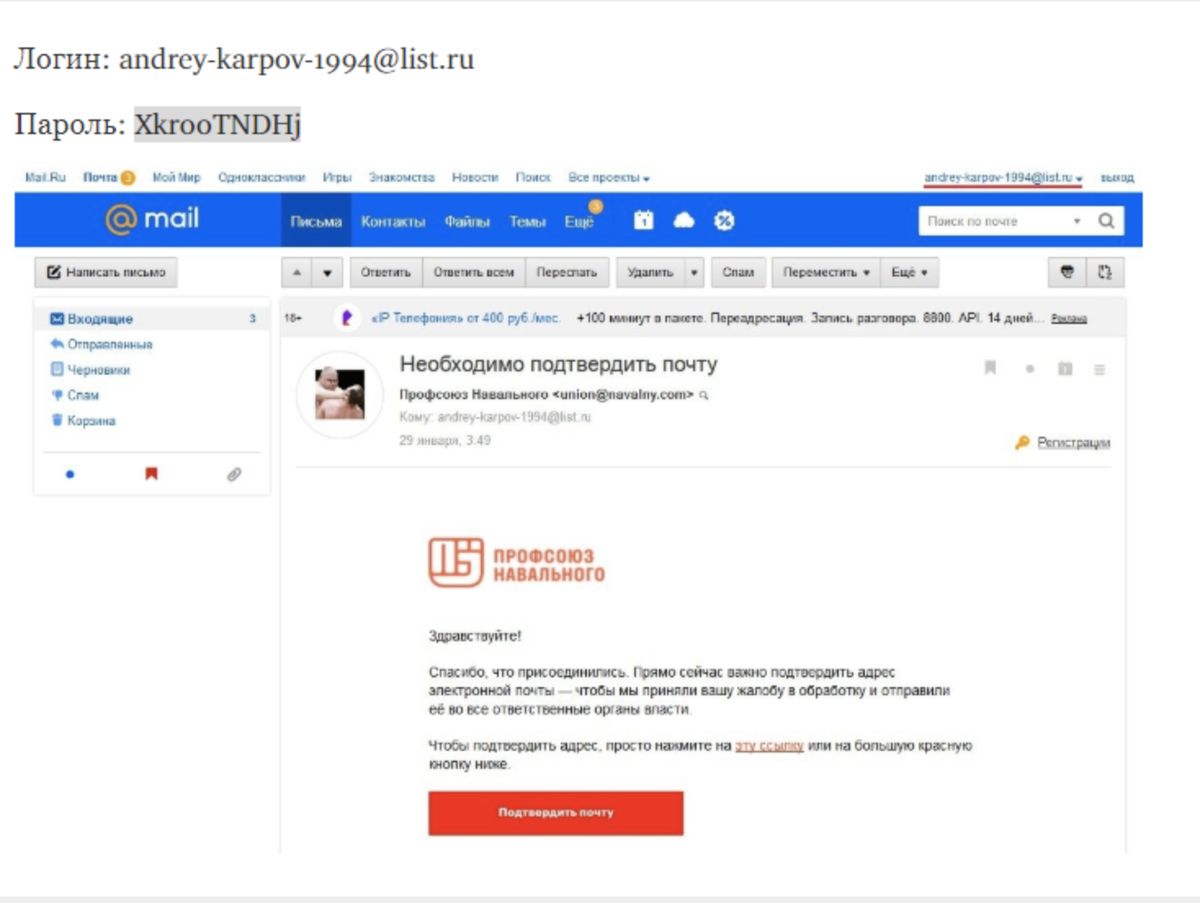1200x903 pixels.
Task: Flag the email with the bookmark icon
Action: click(989, 368)
